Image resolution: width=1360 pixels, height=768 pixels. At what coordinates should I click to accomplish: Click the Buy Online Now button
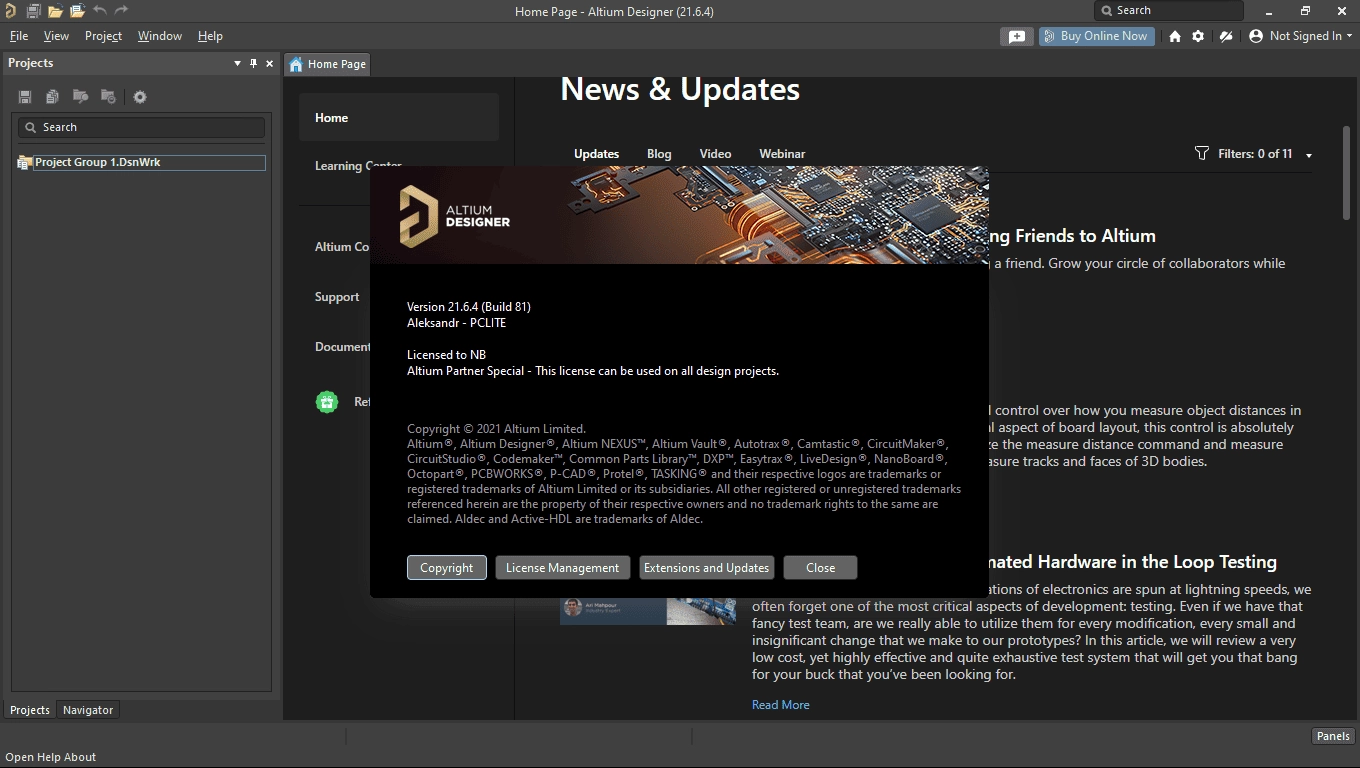[1096, 36]
